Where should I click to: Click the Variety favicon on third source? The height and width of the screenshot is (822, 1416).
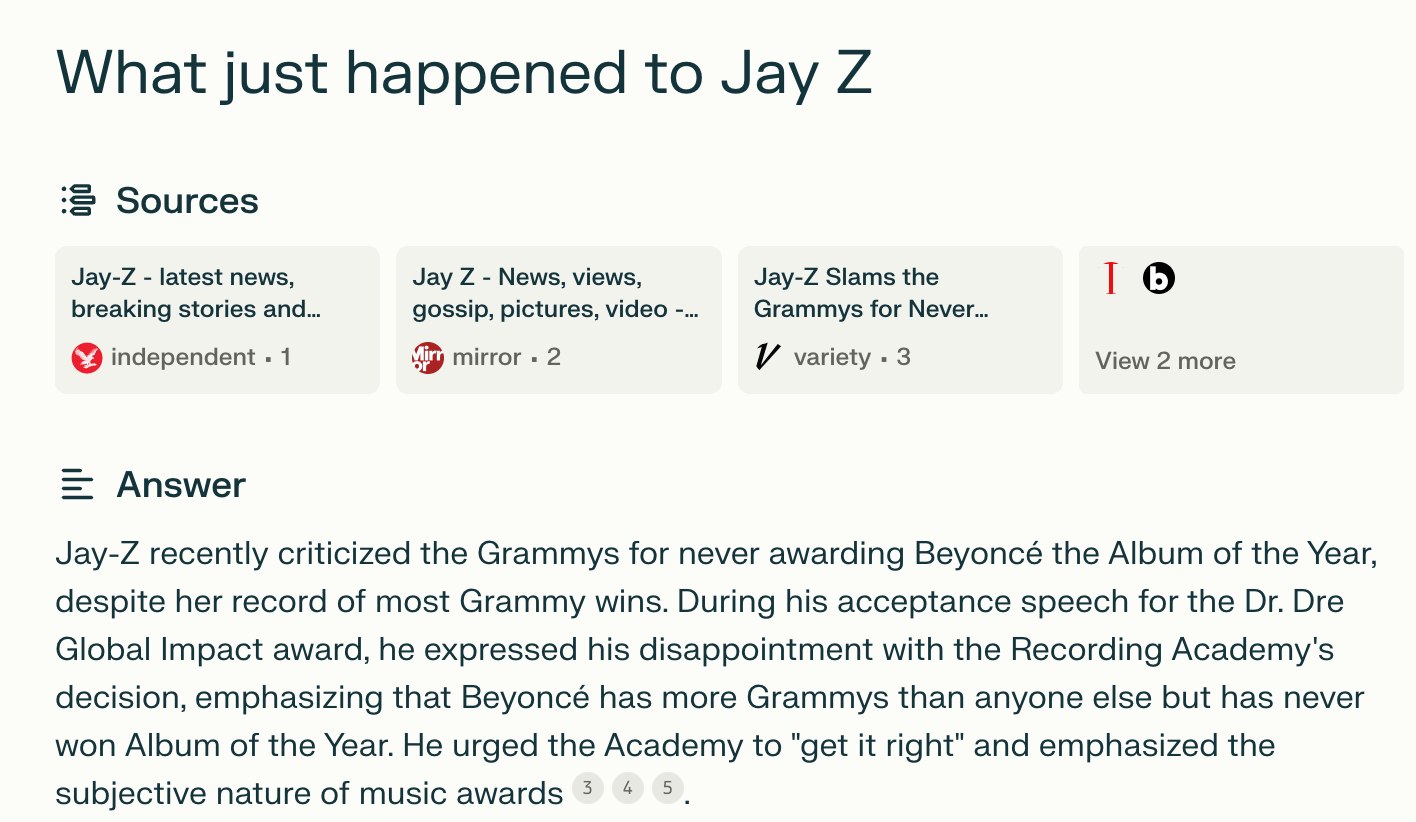pyautogui.click(x=766, y=356)
